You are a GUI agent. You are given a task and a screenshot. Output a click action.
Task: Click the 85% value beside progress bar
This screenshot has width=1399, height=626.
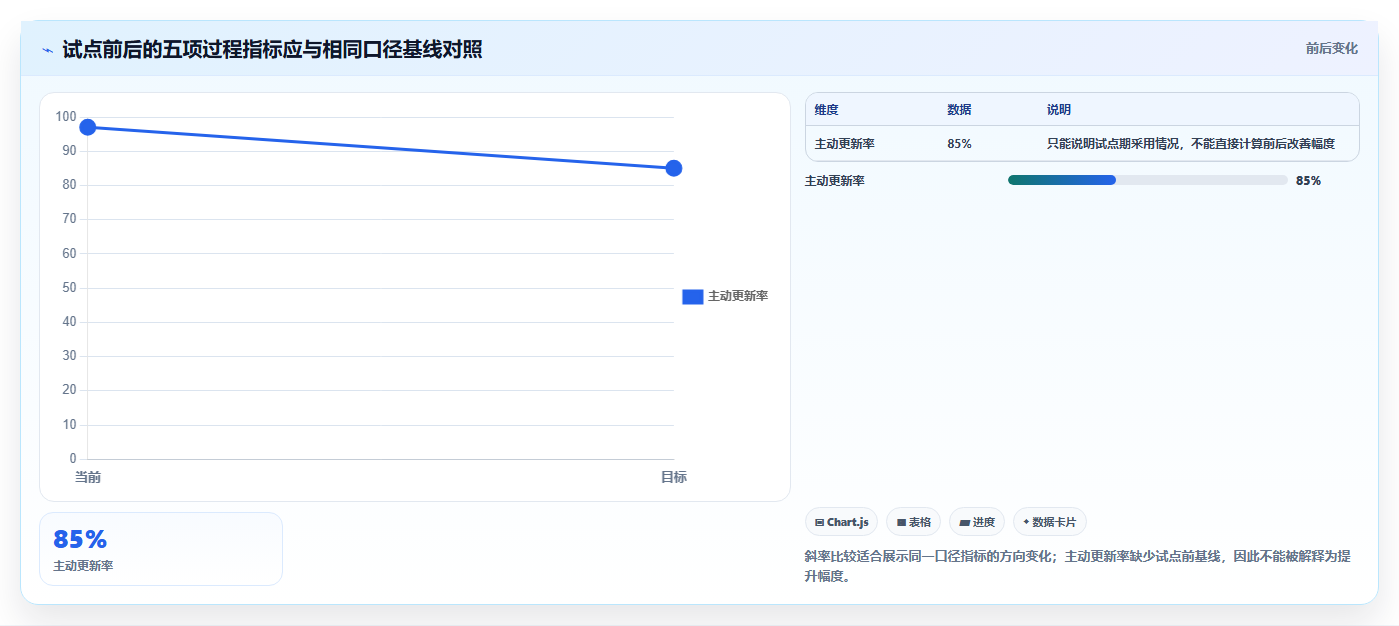(1308, 181)
